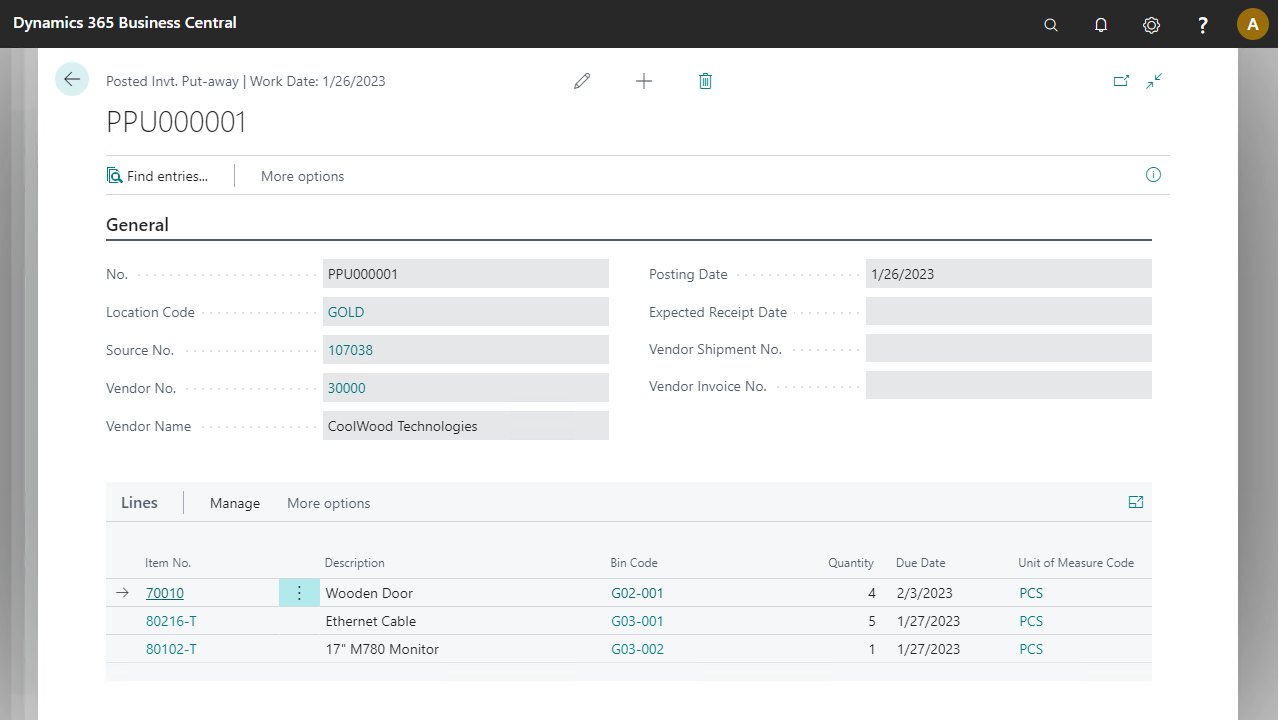Open More options in the action bar

coord(302,176)
